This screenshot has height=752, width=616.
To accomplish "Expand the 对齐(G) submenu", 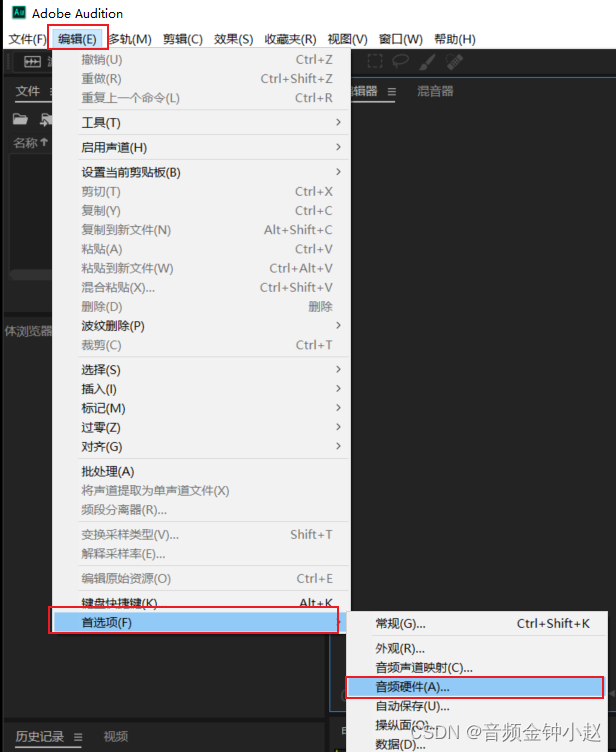I will tap(201, 446).
